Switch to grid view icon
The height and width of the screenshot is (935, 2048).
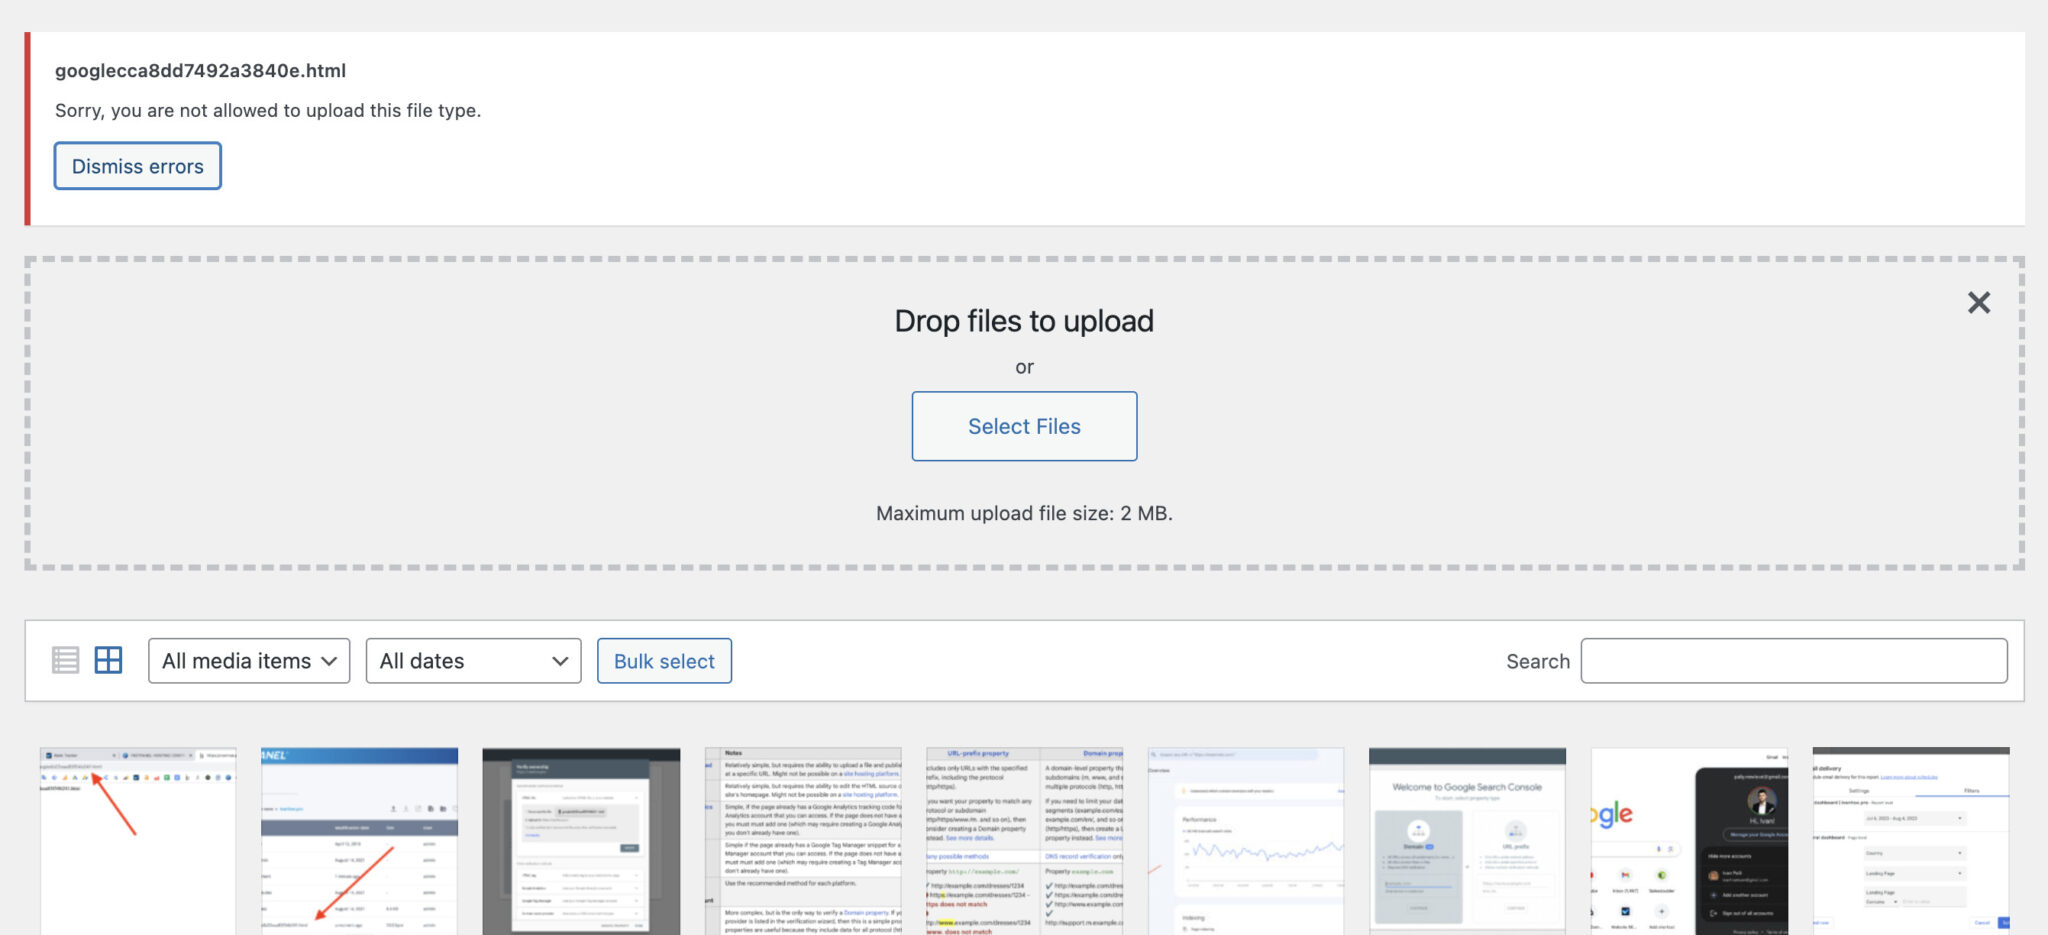tap(108, 660)
